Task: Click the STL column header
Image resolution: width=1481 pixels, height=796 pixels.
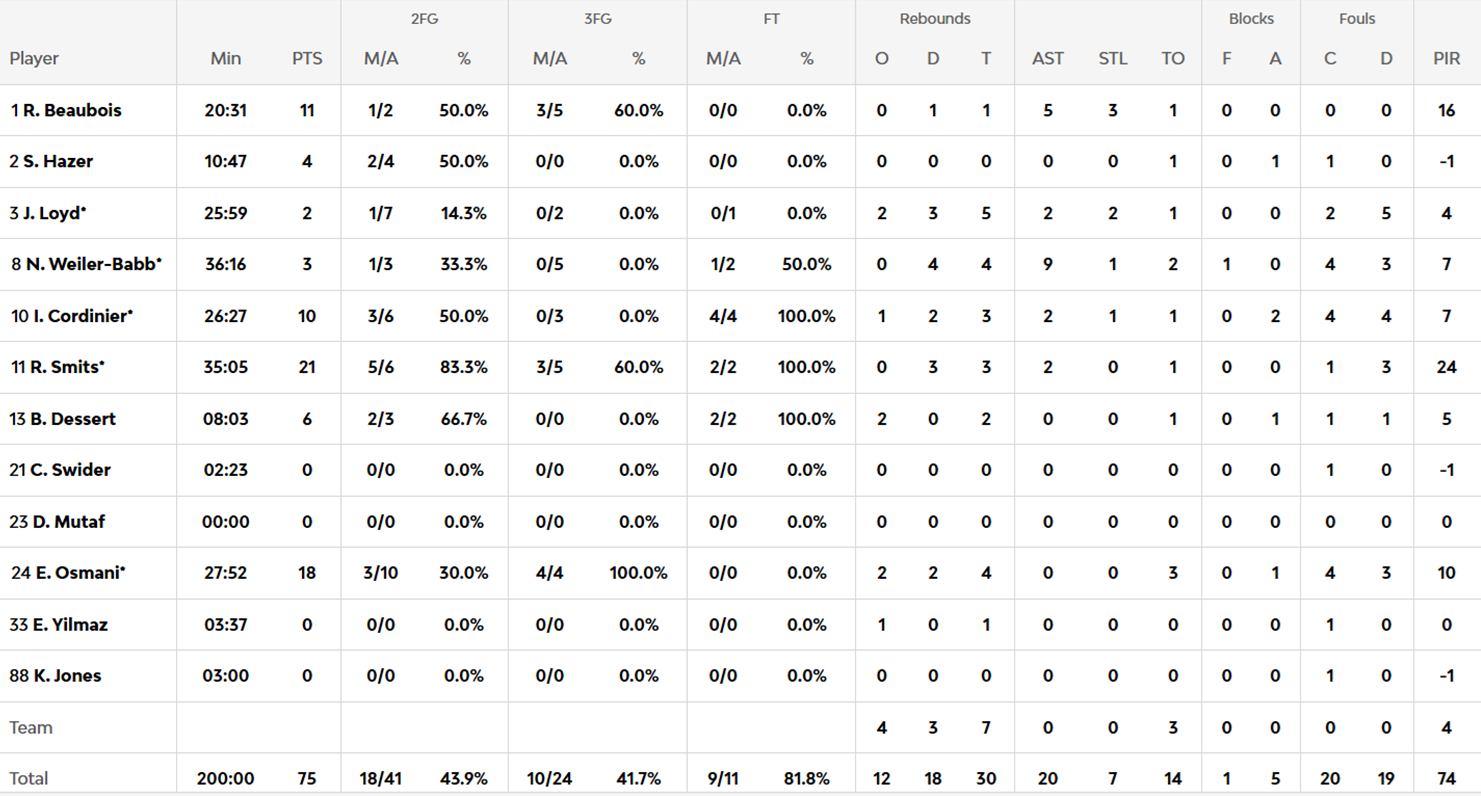Action: coord(1112,58)
